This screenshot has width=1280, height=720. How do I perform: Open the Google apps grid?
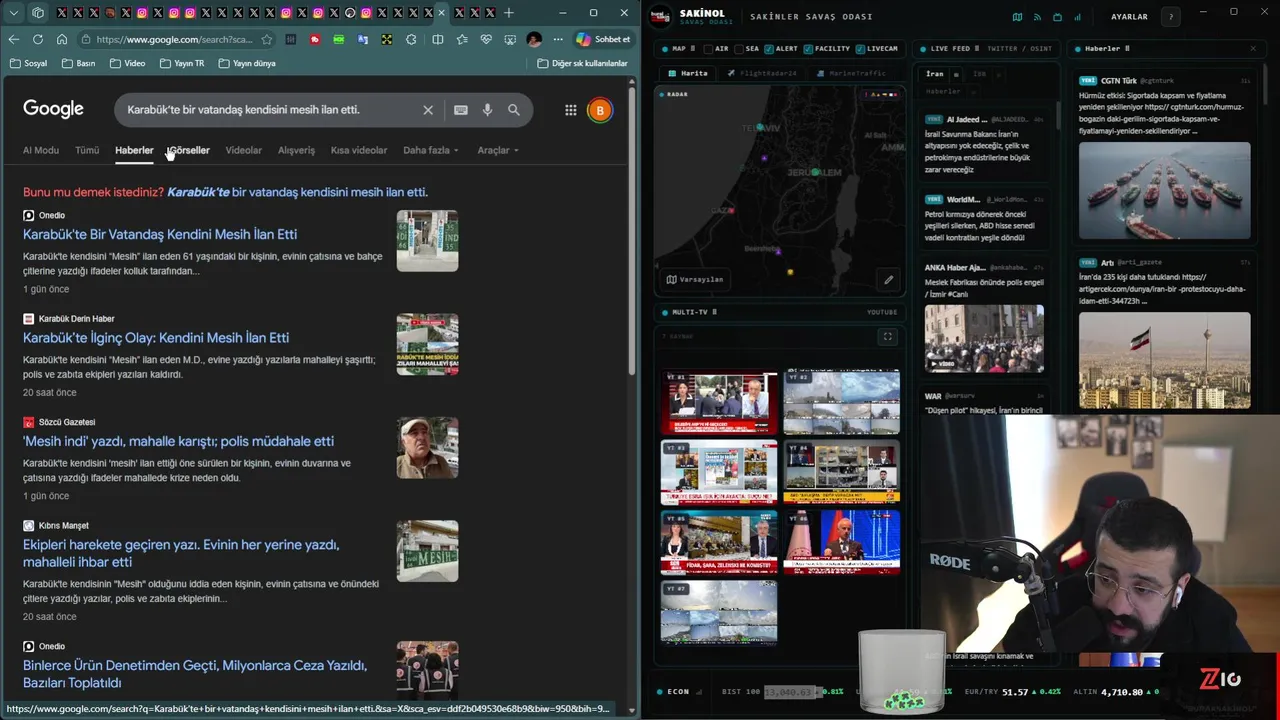click(570, 110)
